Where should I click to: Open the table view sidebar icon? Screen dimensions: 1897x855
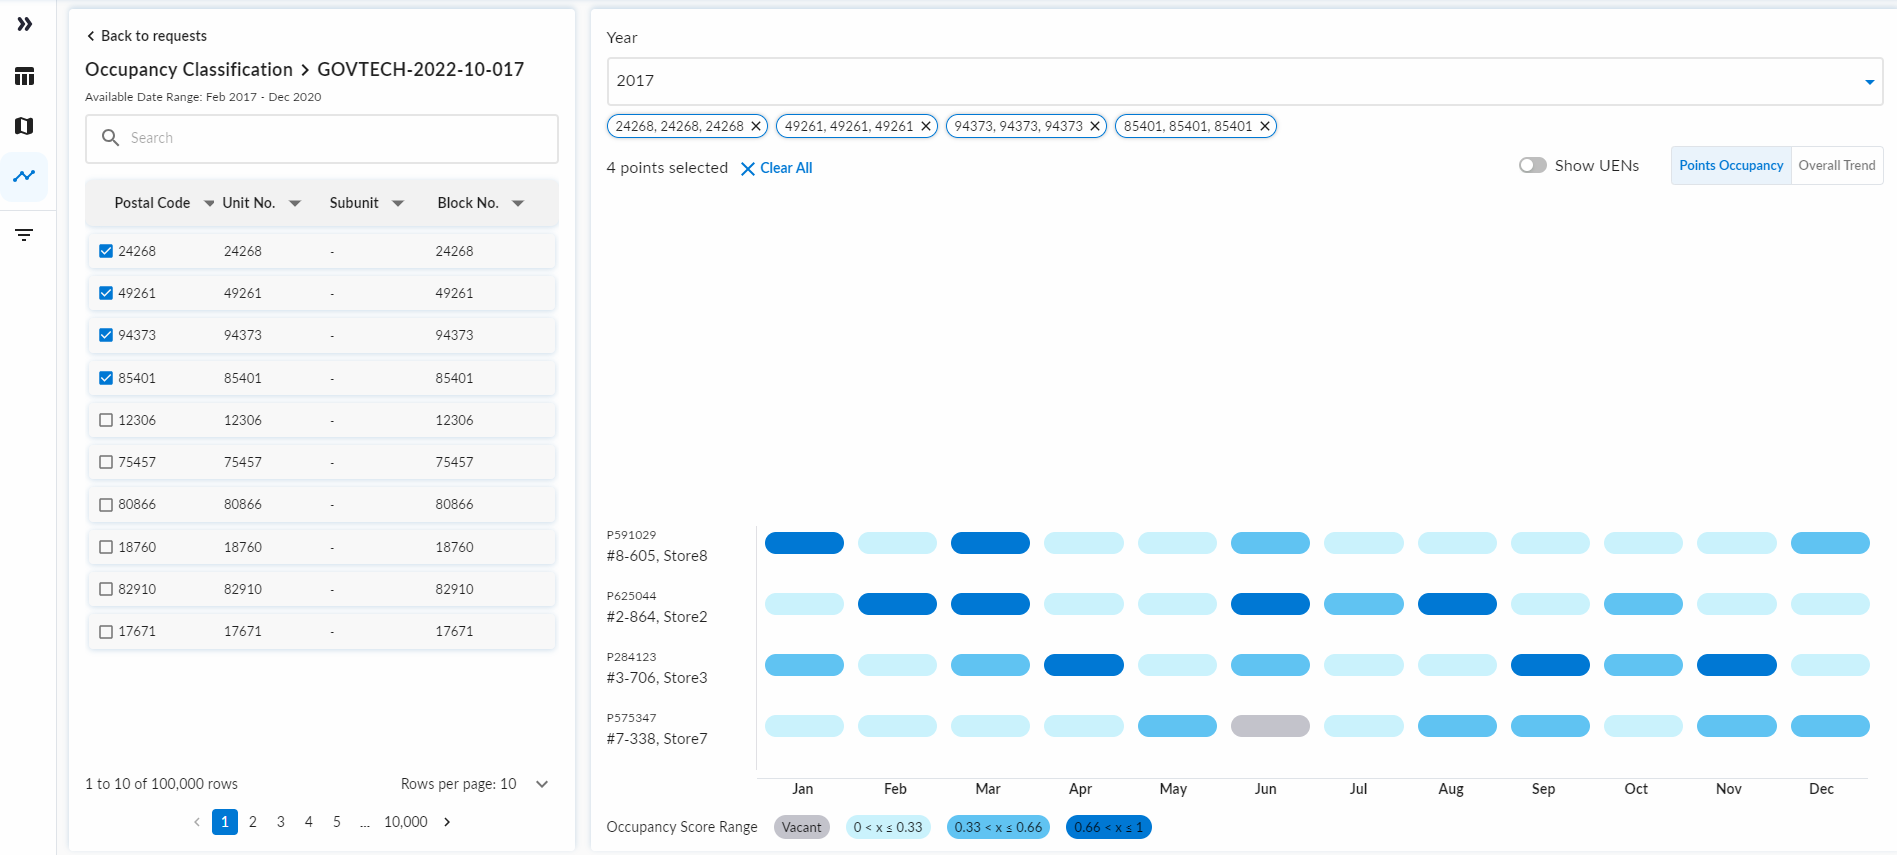pyautogui.click(x=25, y=76)
